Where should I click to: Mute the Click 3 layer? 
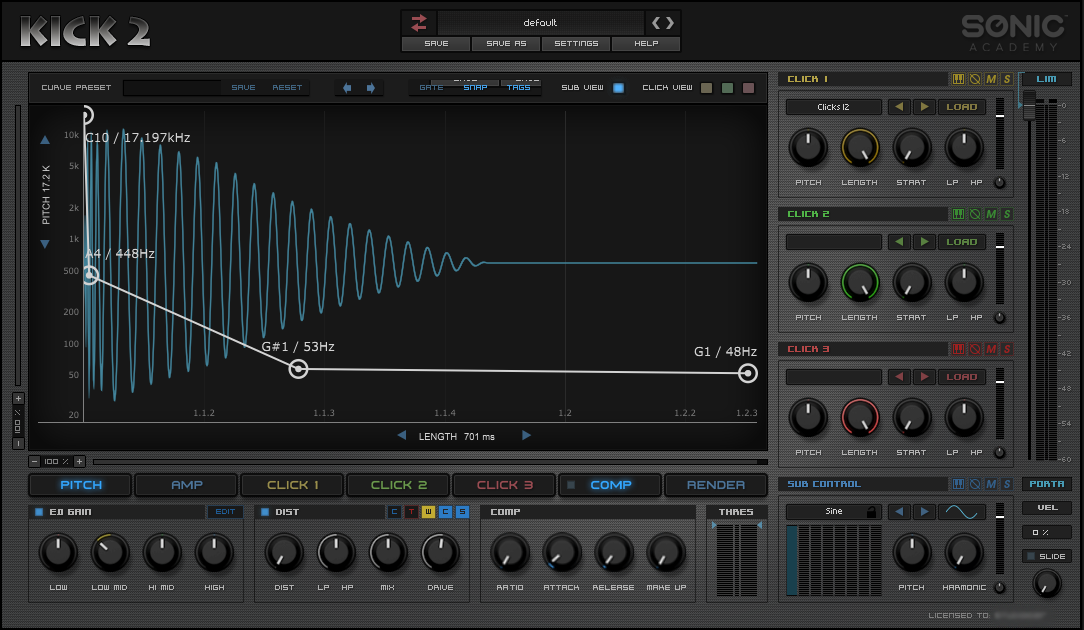991,349
